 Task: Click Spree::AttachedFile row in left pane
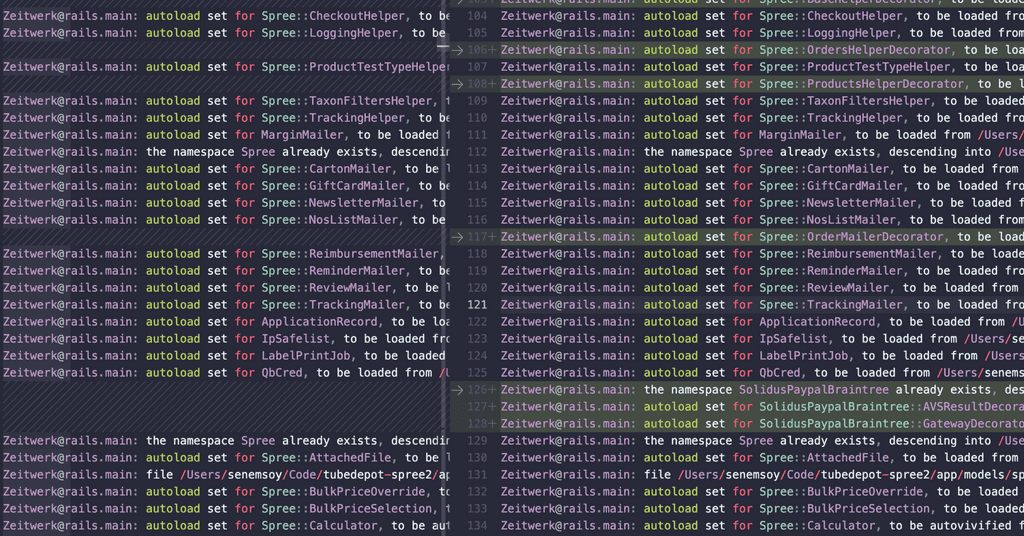pos(225,458)
